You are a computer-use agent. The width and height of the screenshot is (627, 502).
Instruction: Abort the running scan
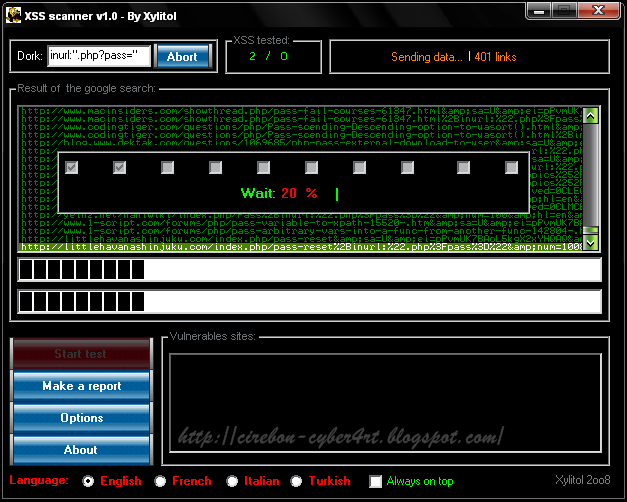[x=183, y=56]
